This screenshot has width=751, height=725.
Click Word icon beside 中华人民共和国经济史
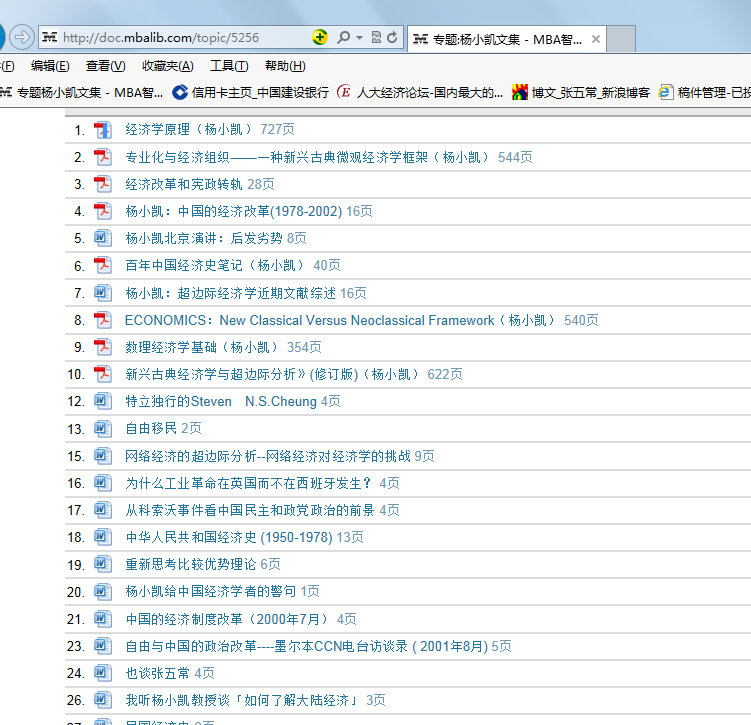coord(102,537)
